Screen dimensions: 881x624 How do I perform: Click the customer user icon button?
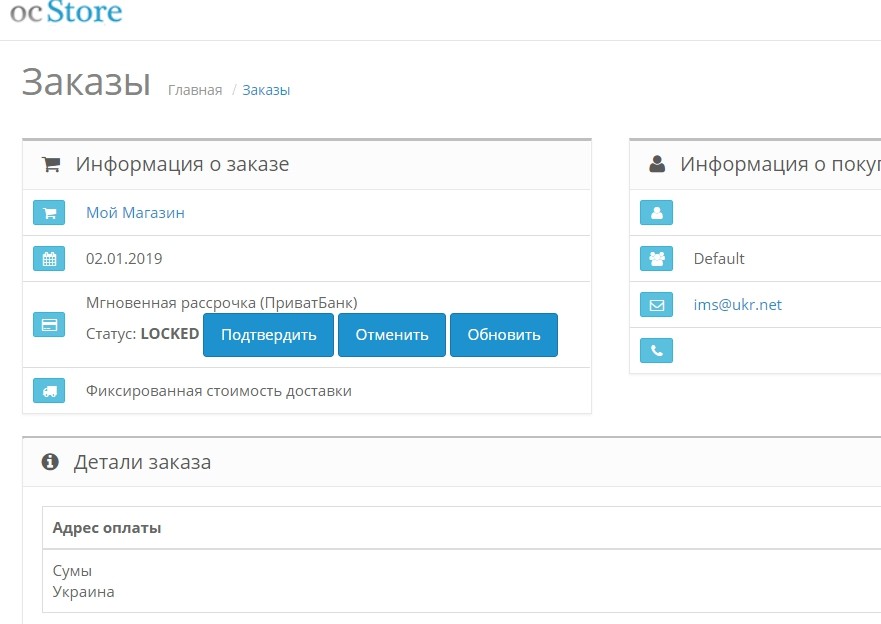(x=656, y=213)
